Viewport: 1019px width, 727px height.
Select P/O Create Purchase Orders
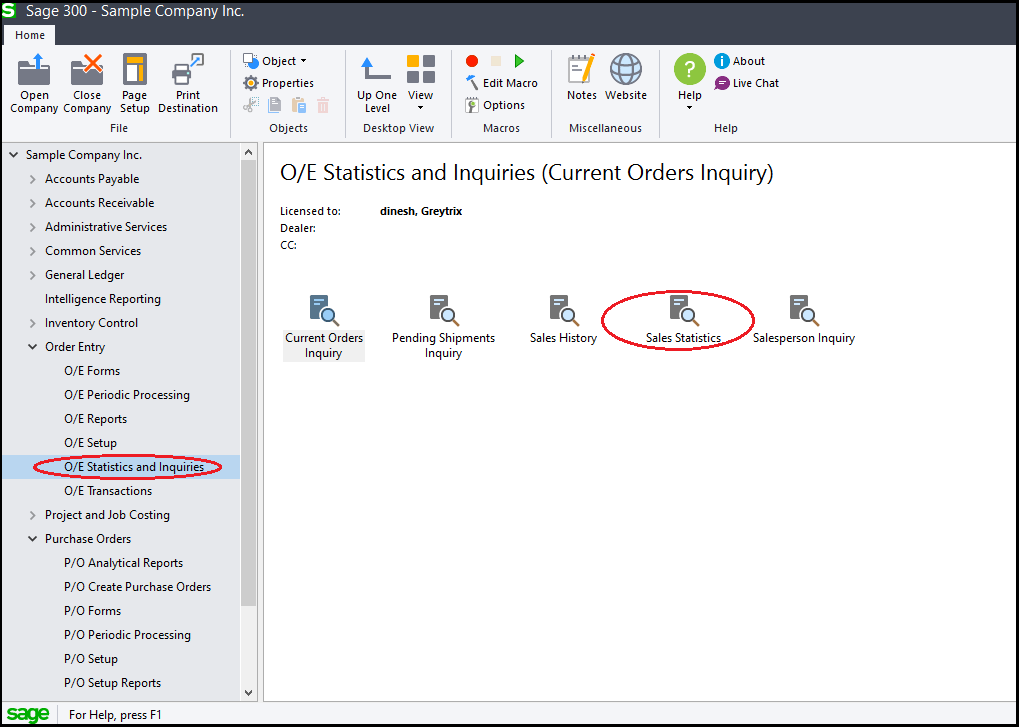[138, 587]
